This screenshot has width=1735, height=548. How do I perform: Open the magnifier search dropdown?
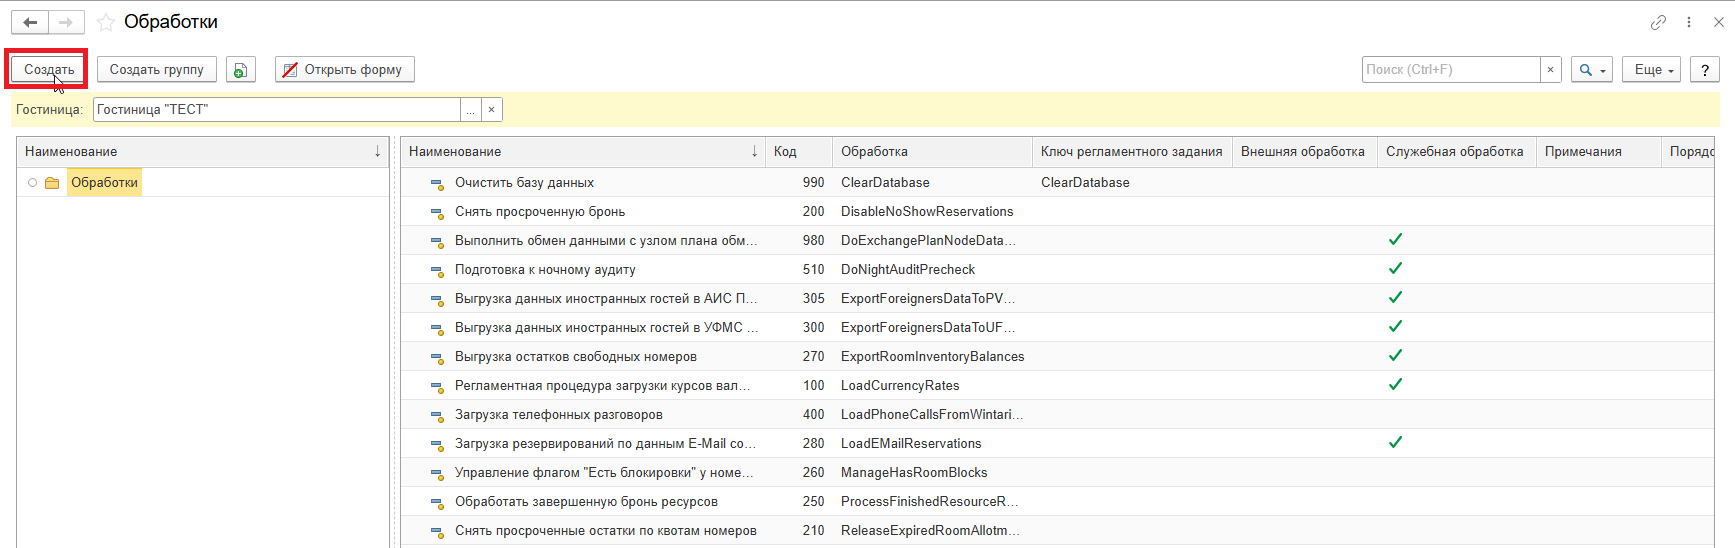[x=1591, y=69]
